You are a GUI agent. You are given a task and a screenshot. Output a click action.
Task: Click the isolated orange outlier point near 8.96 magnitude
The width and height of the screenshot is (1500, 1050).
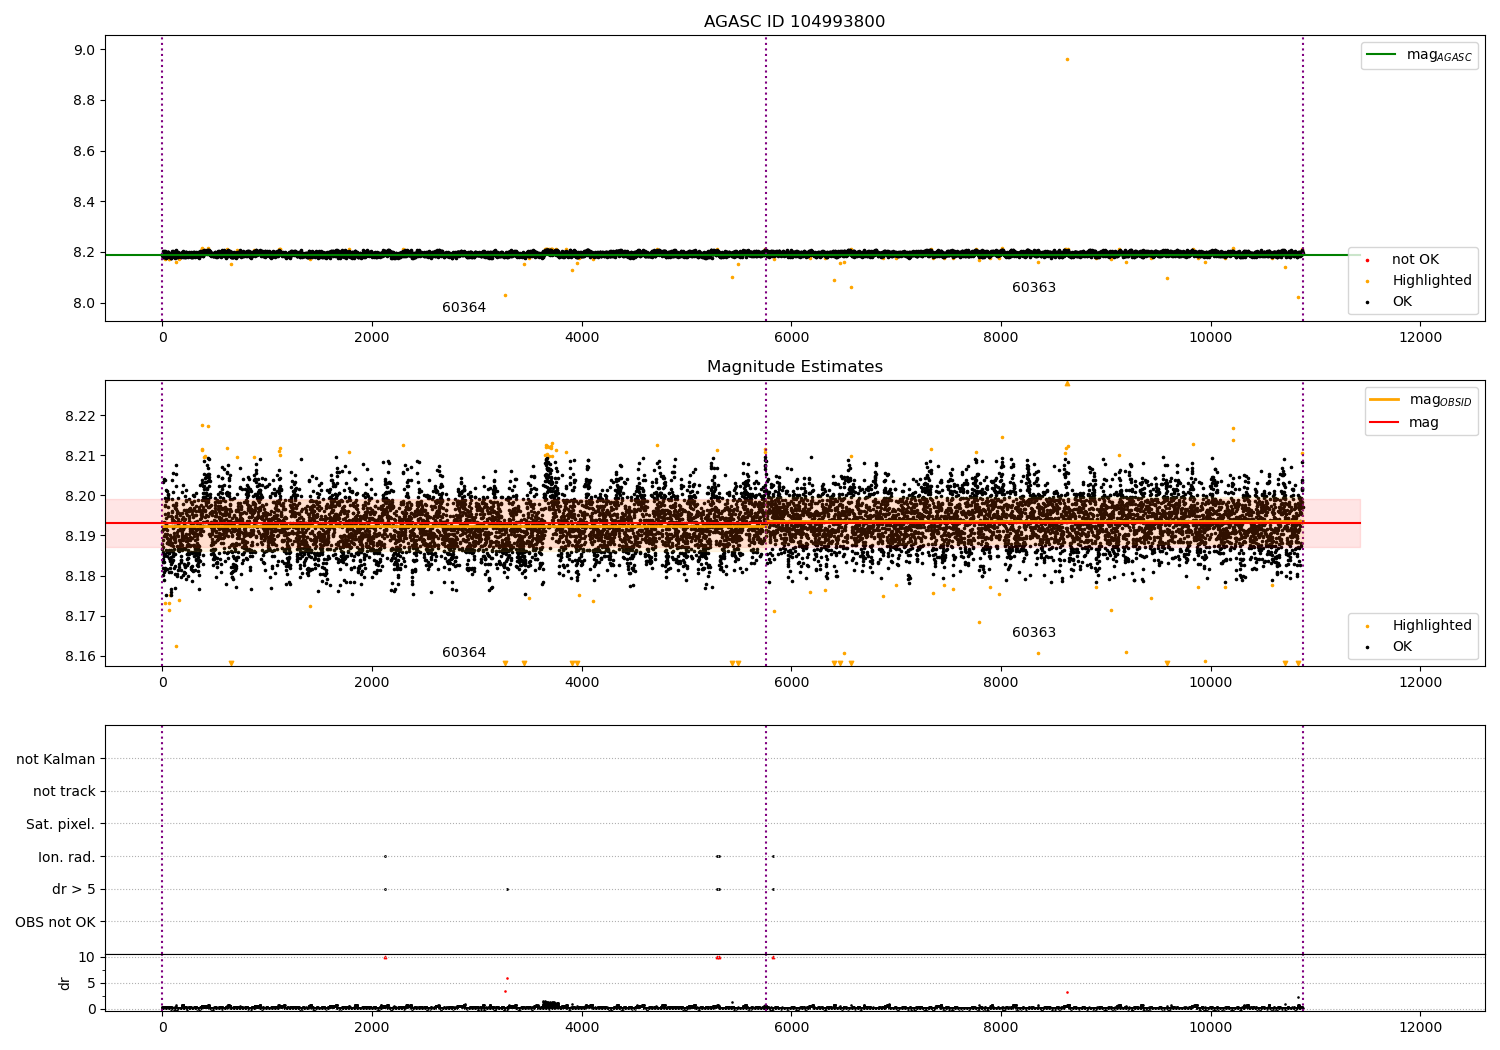click(x=1067, y=59)
